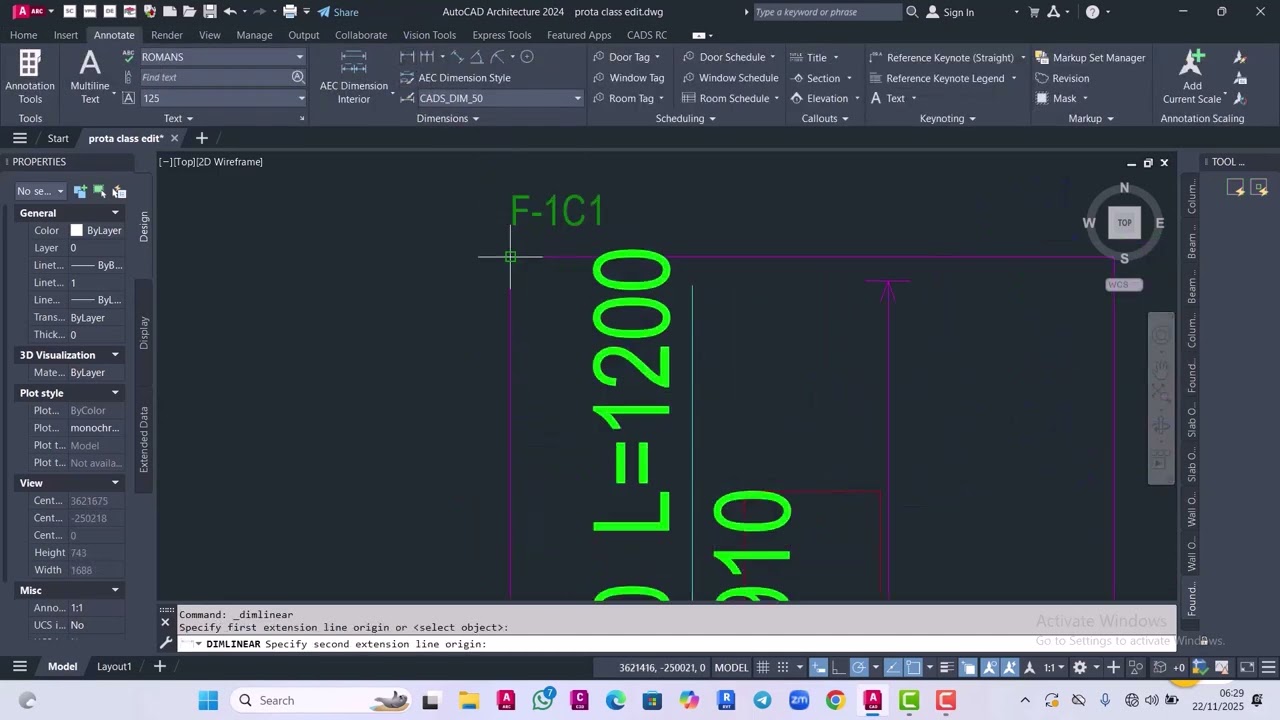Run the text spell check icon
The image size is (1280, 720).
click(128, 57)
